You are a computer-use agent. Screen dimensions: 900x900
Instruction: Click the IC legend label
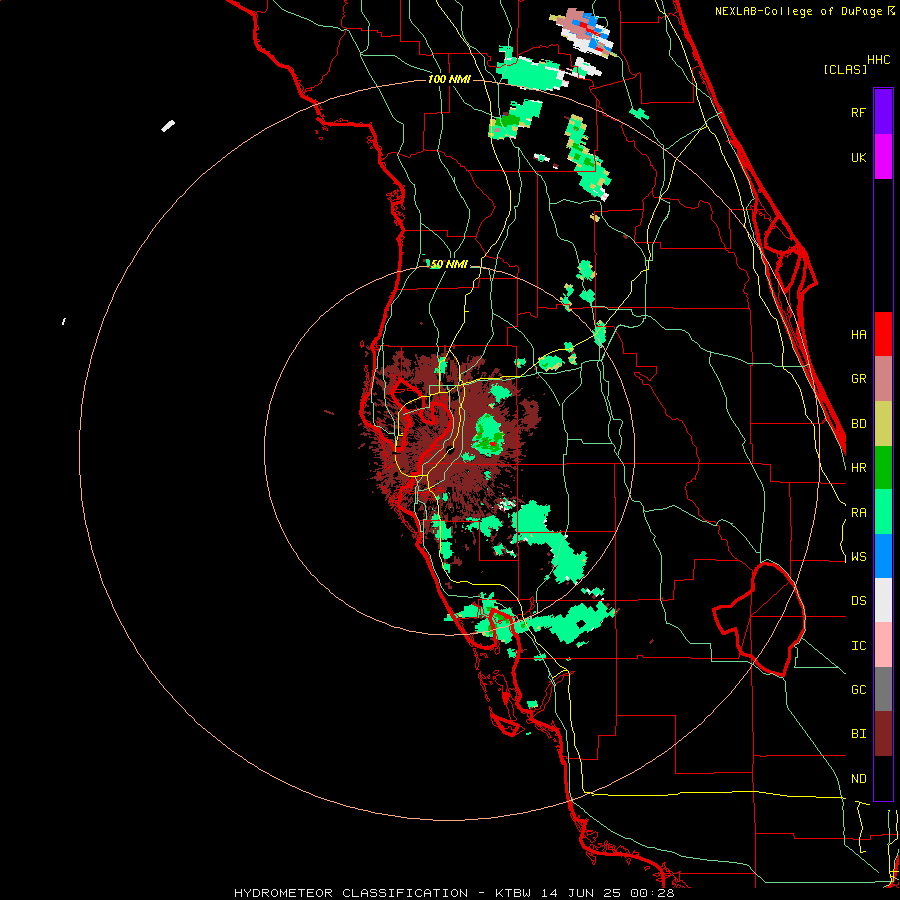click(858, 646)
